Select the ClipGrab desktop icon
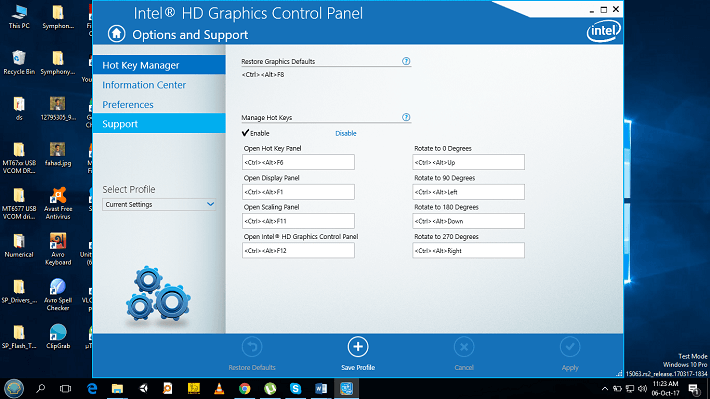710x399 pixels. tap(58, 337)
